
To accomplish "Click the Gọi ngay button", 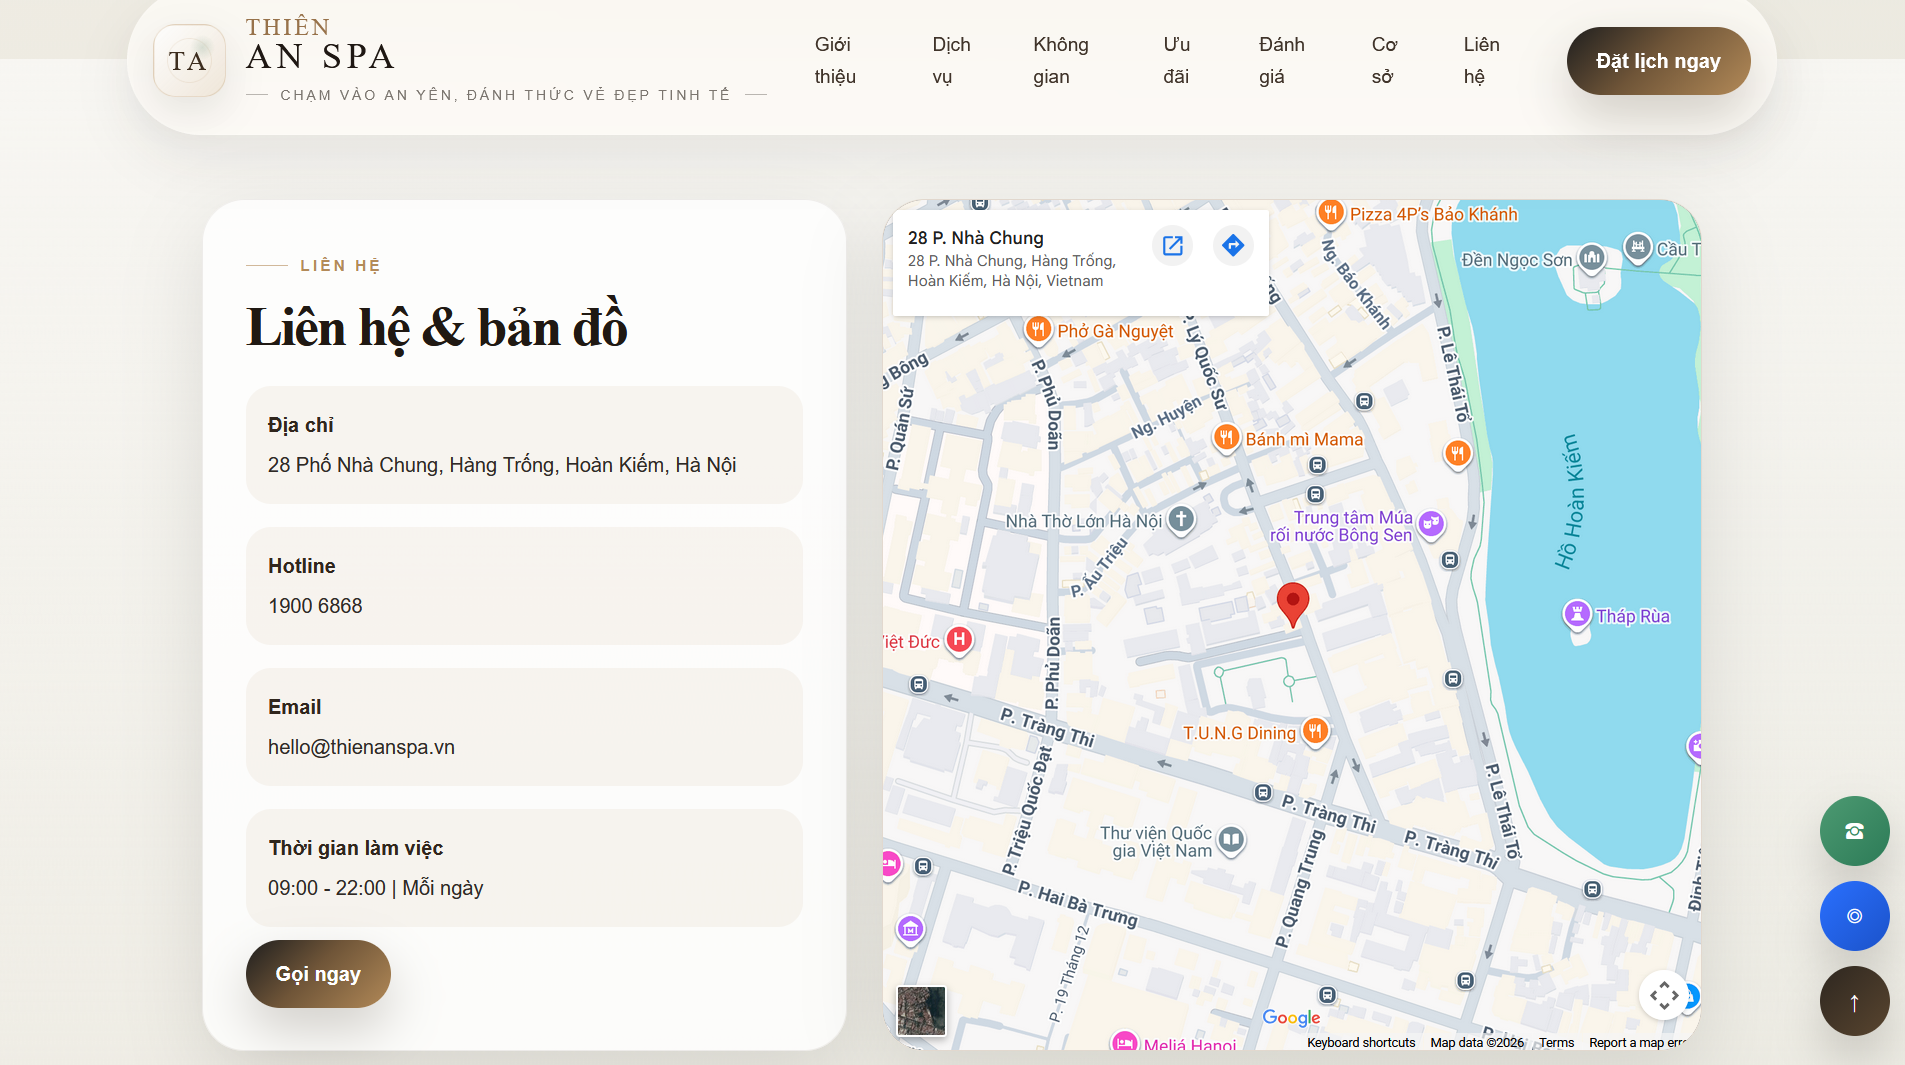I will click(318, 974).
